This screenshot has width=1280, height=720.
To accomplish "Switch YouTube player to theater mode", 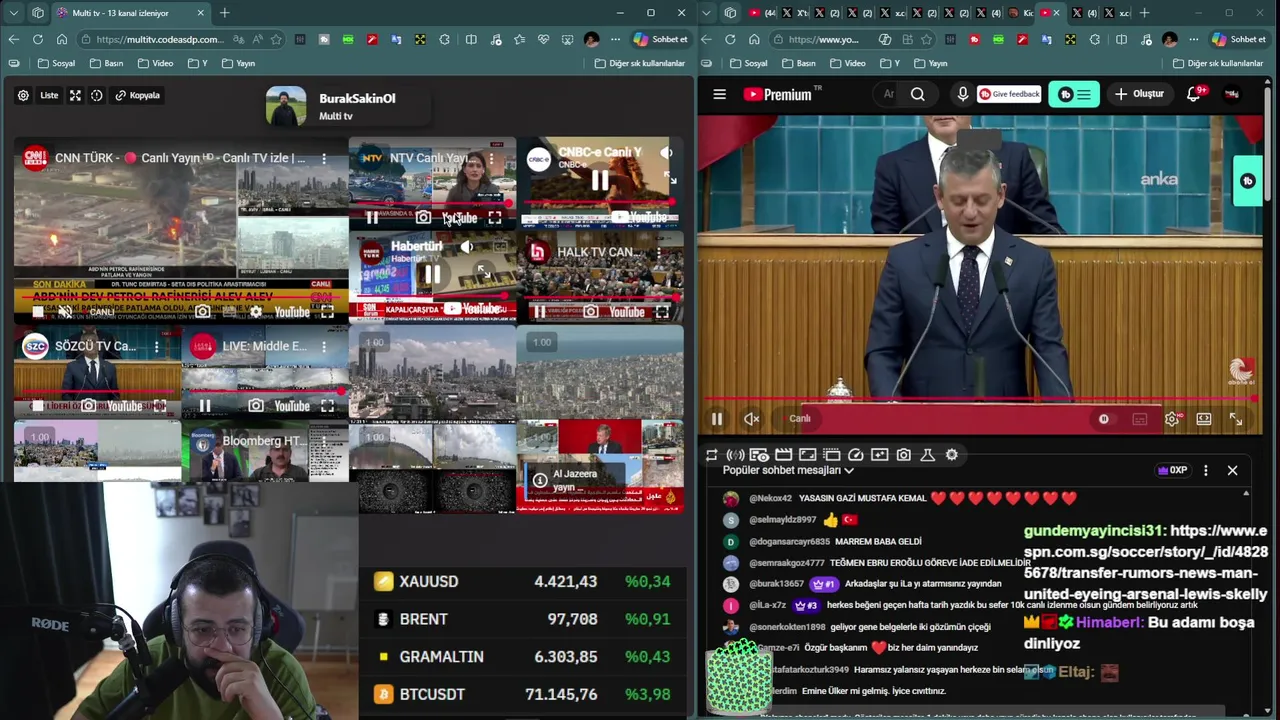I will 1204,419.
